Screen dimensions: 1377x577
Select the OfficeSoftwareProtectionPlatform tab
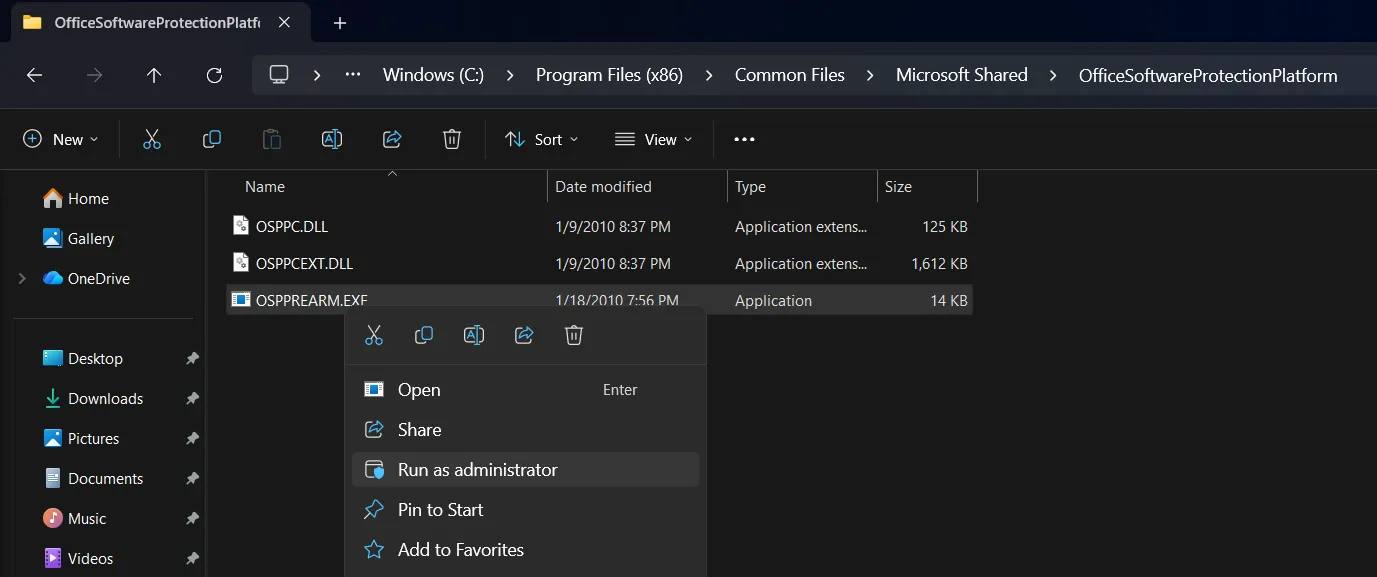point(158,23)
